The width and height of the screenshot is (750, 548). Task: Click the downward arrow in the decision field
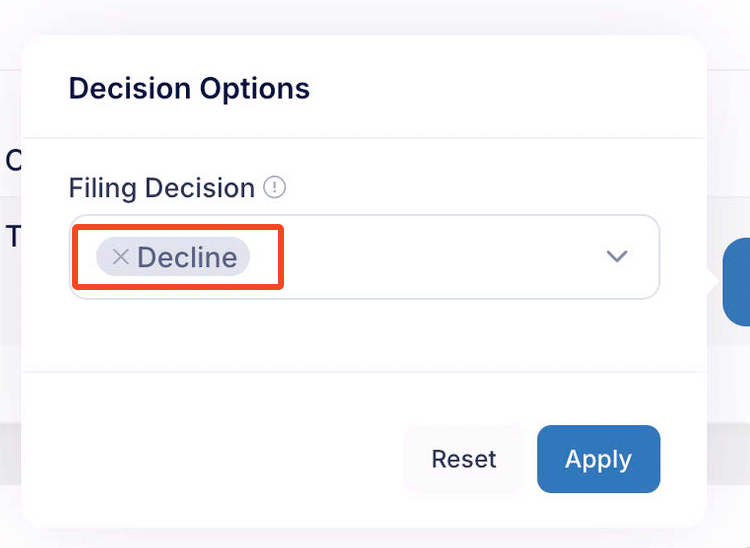[x=617, y=256]
